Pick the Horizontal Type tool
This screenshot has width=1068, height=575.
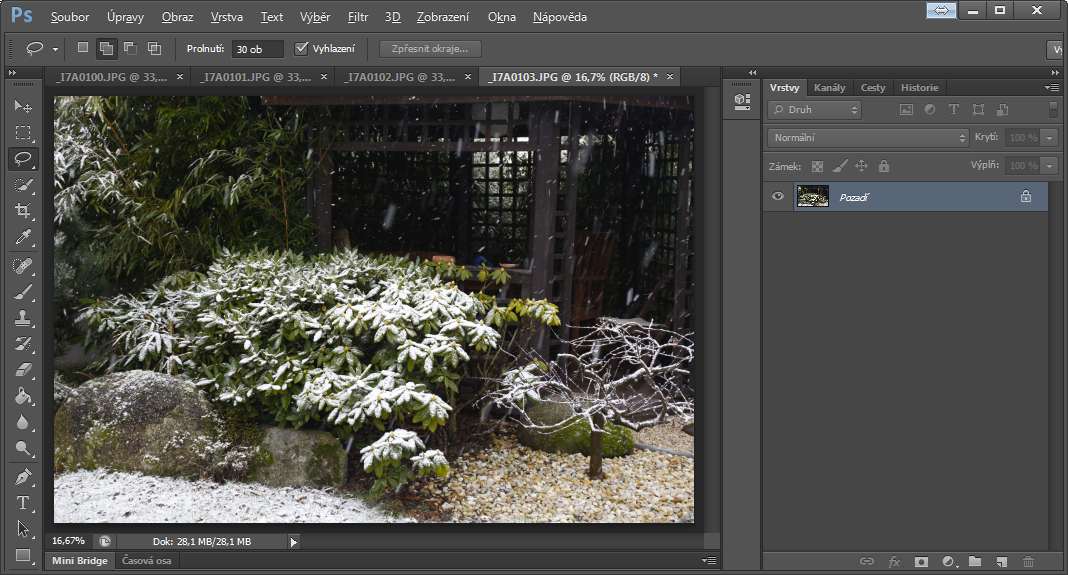[23, 503]
